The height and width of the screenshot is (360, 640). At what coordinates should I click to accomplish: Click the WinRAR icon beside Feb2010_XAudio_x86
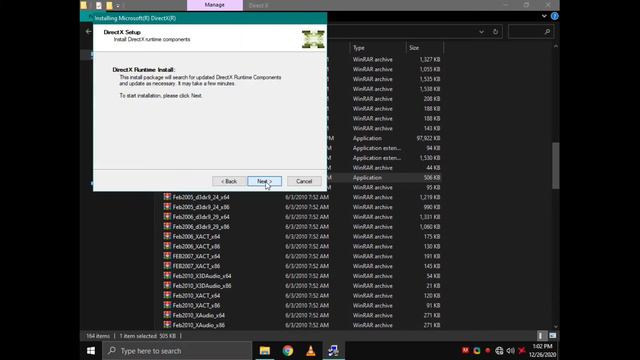167,324
